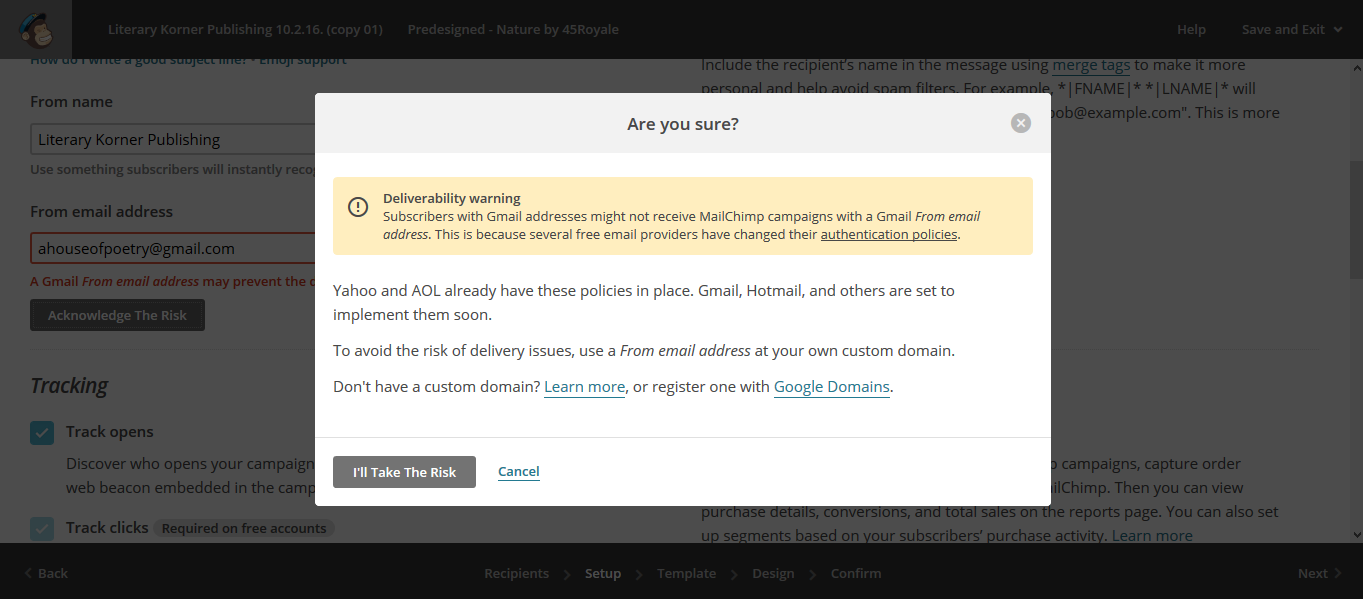The image size is (1363, 599).
Task: Go to the Confirm step
Action: pyautogui.click(x=856, y=573)
